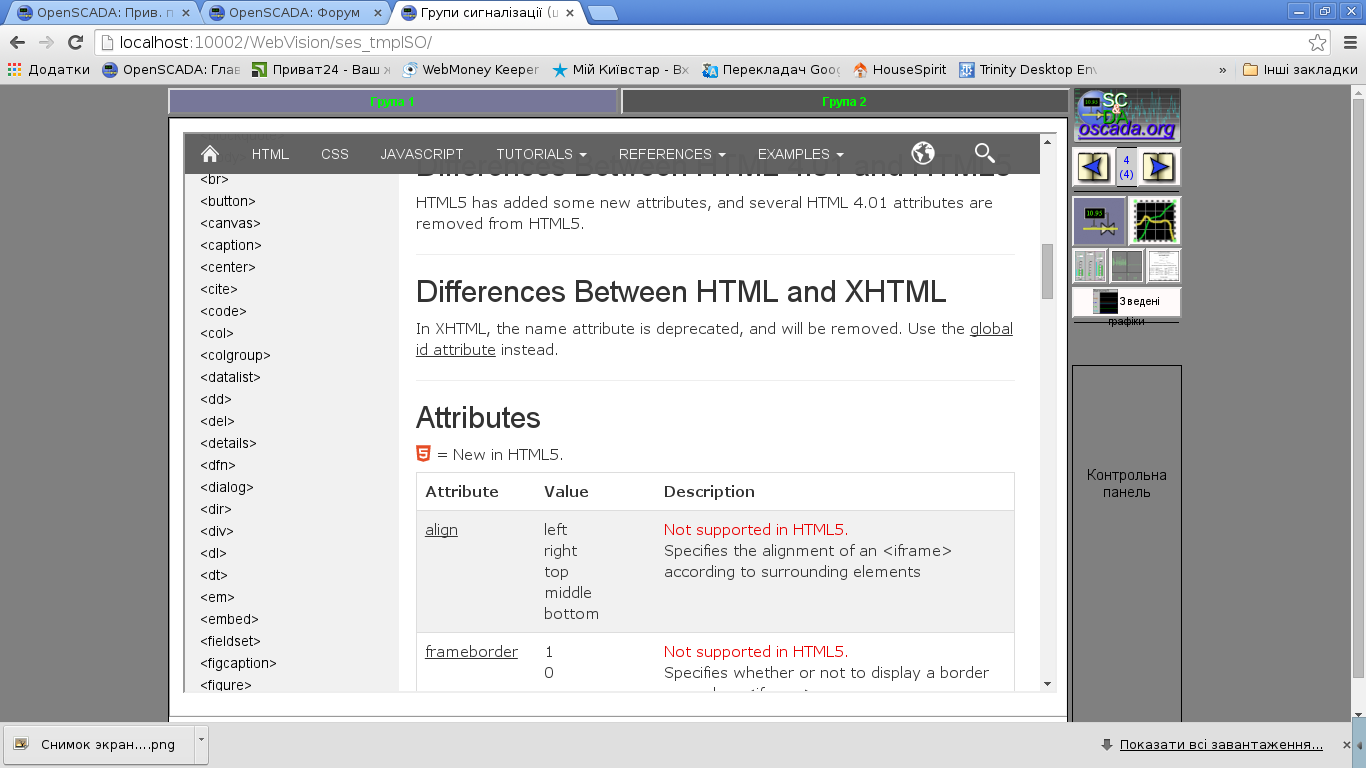Go to previous page with left arrow
The image size is (1366, 768).
pyautogui.click(x=1092, y=167)
